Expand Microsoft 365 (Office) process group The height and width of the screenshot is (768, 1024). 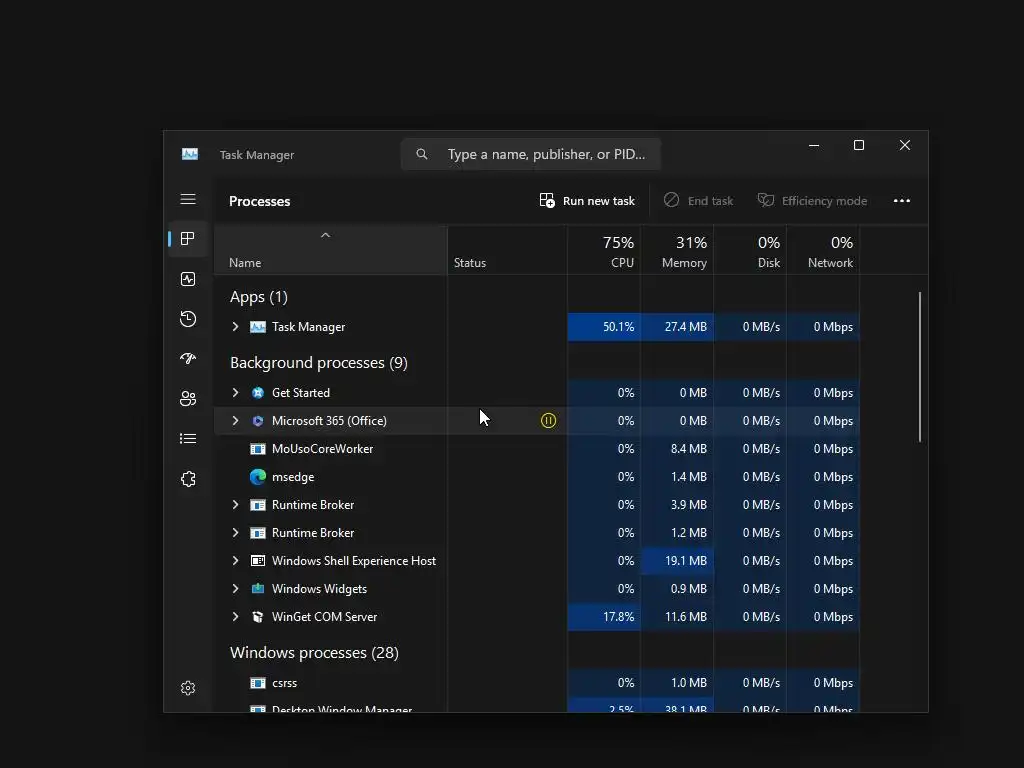click(236, 421)
